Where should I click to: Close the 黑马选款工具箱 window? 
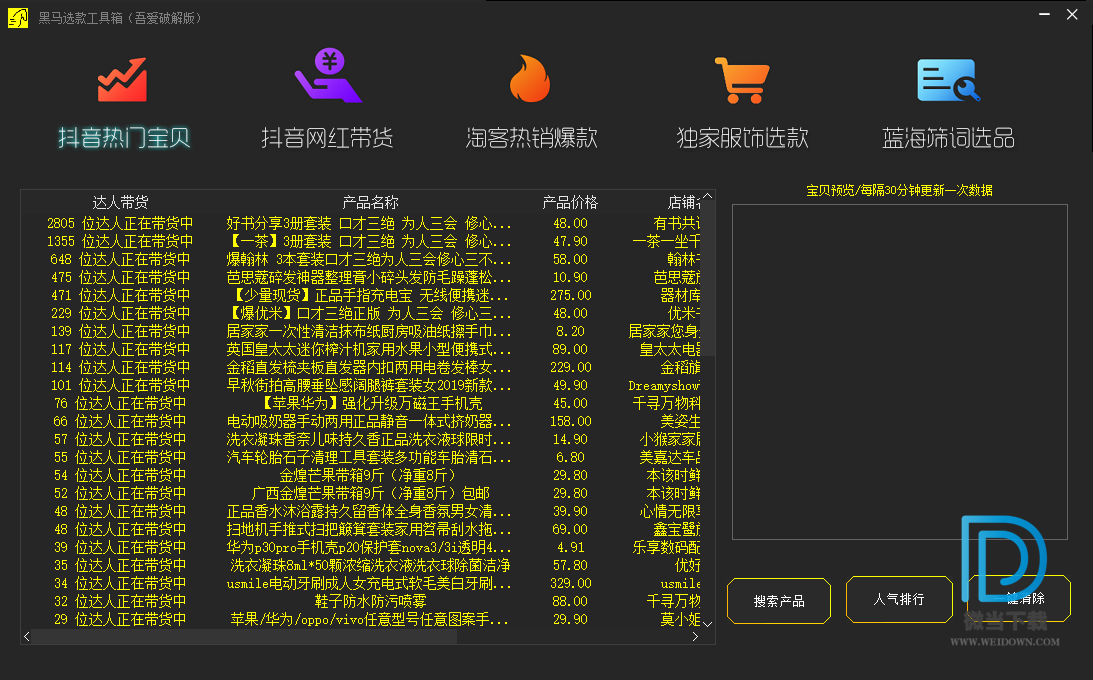1072,15
